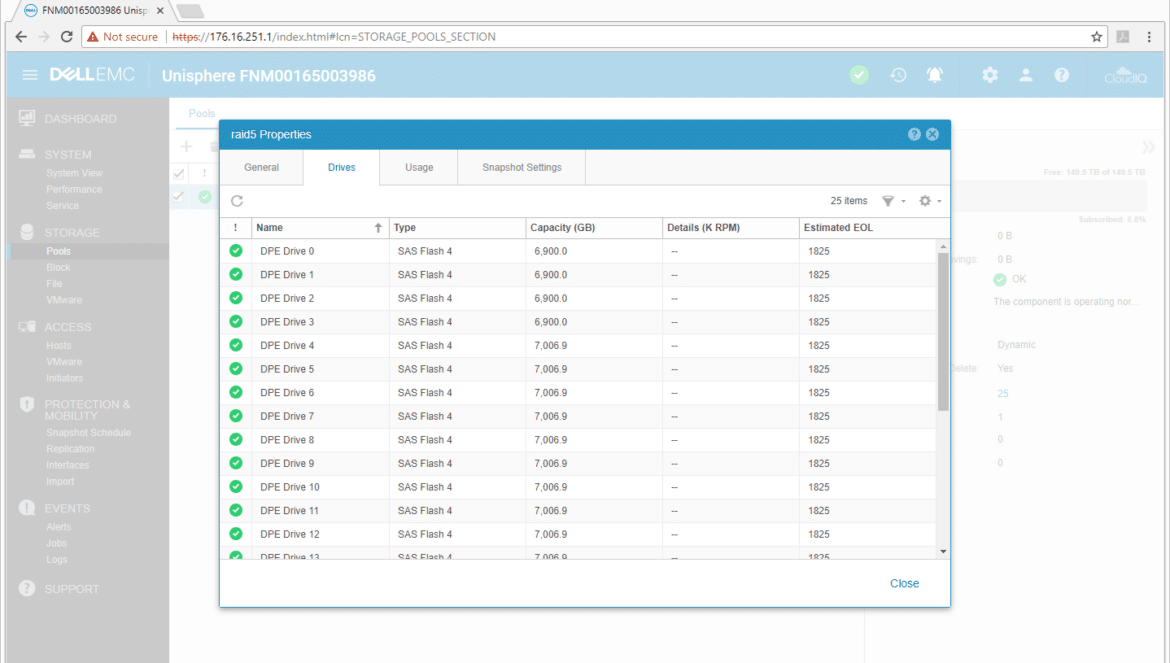Image resolution: width=1170 pixels, height=663 pixels.
Task: Click the system health status checkmark icon
Action: (x=860, y=75)
